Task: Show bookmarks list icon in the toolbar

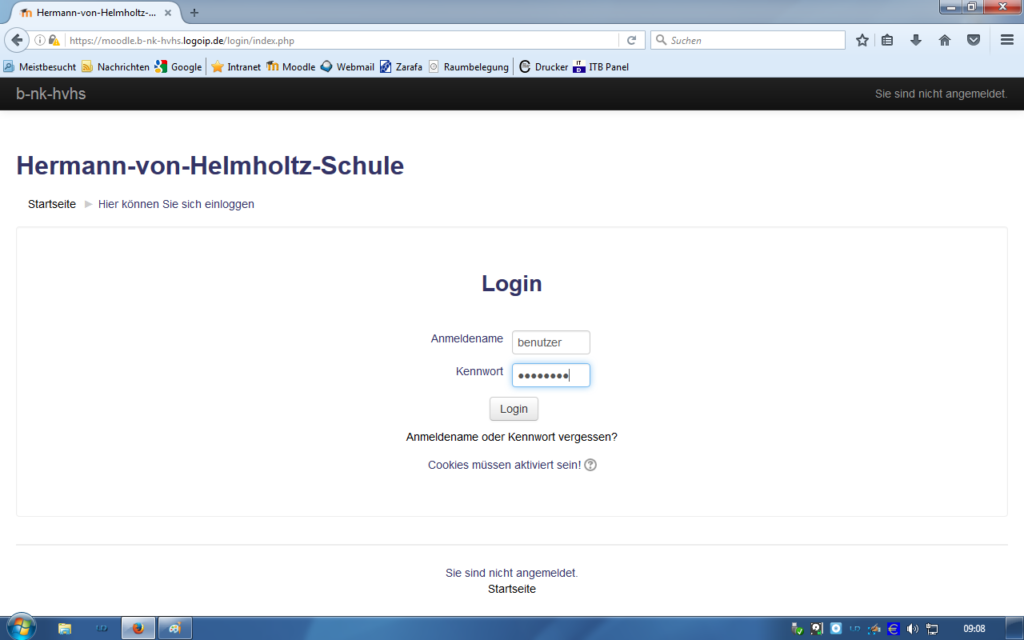Action: (x=887, y=40)
